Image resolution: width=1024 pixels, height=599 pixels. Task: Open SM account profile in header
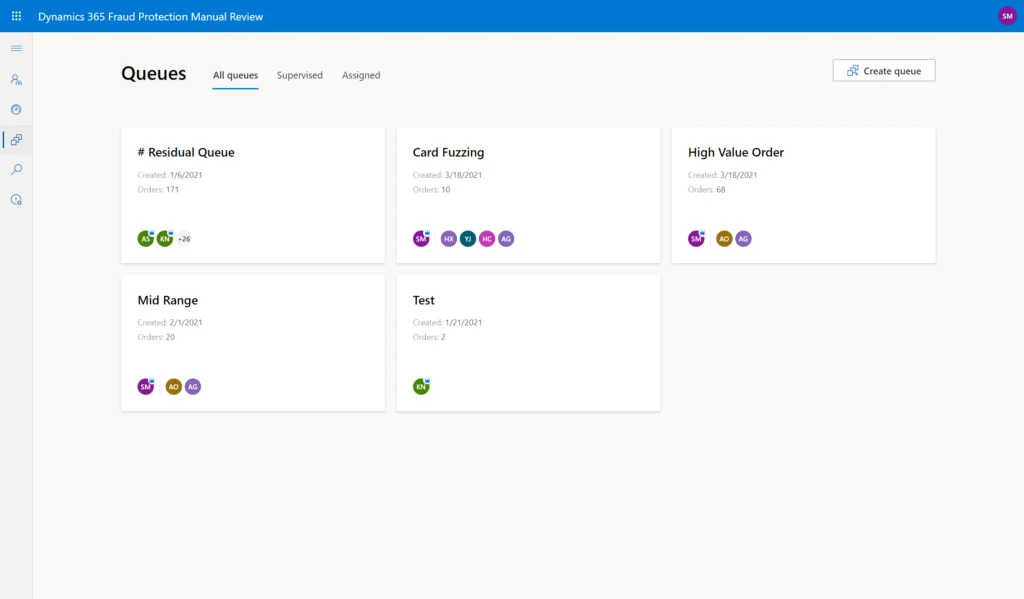[x=1006, y=16]
